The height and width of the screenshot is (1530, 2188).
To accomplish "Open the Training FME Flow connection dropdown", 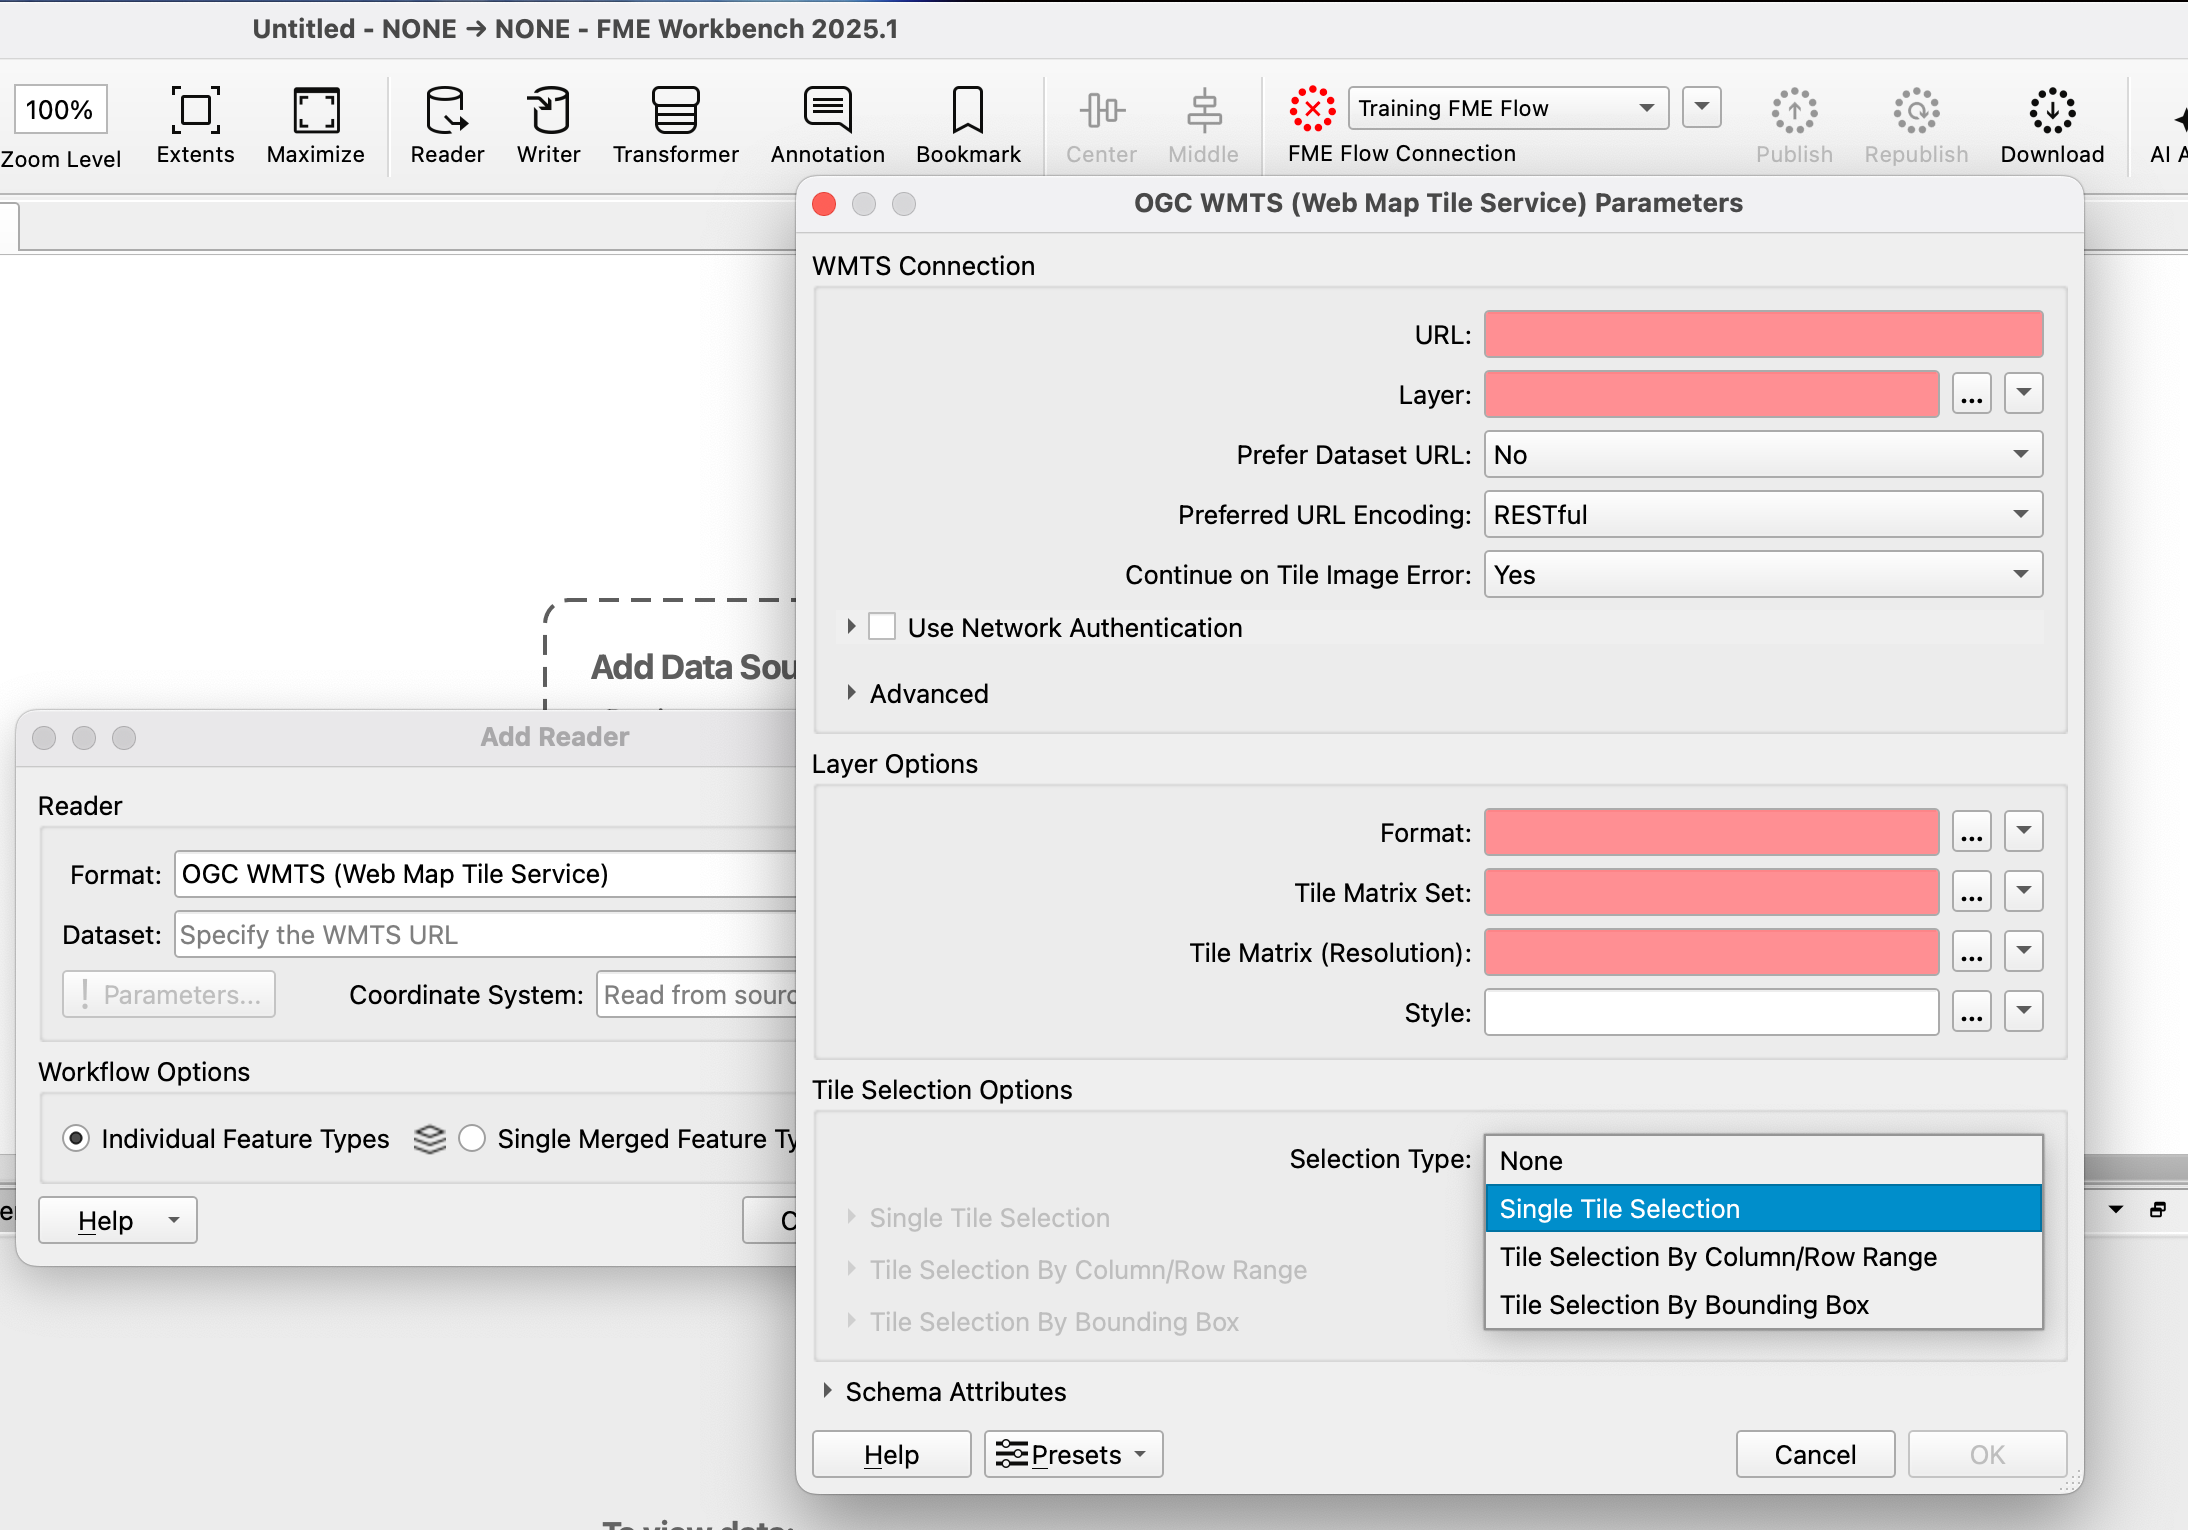I will pyautogui.click(x=1508, y=108).
